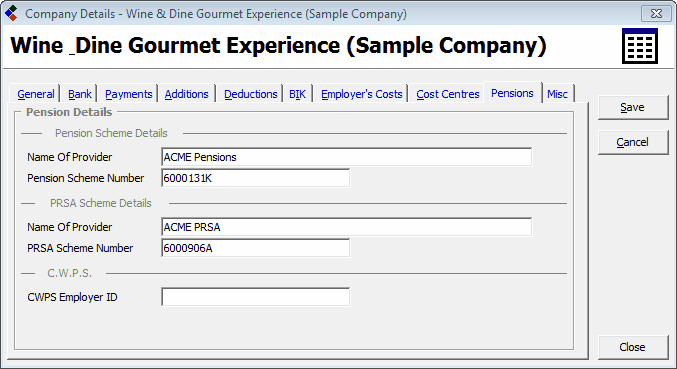Open the Misc tab

557,94
